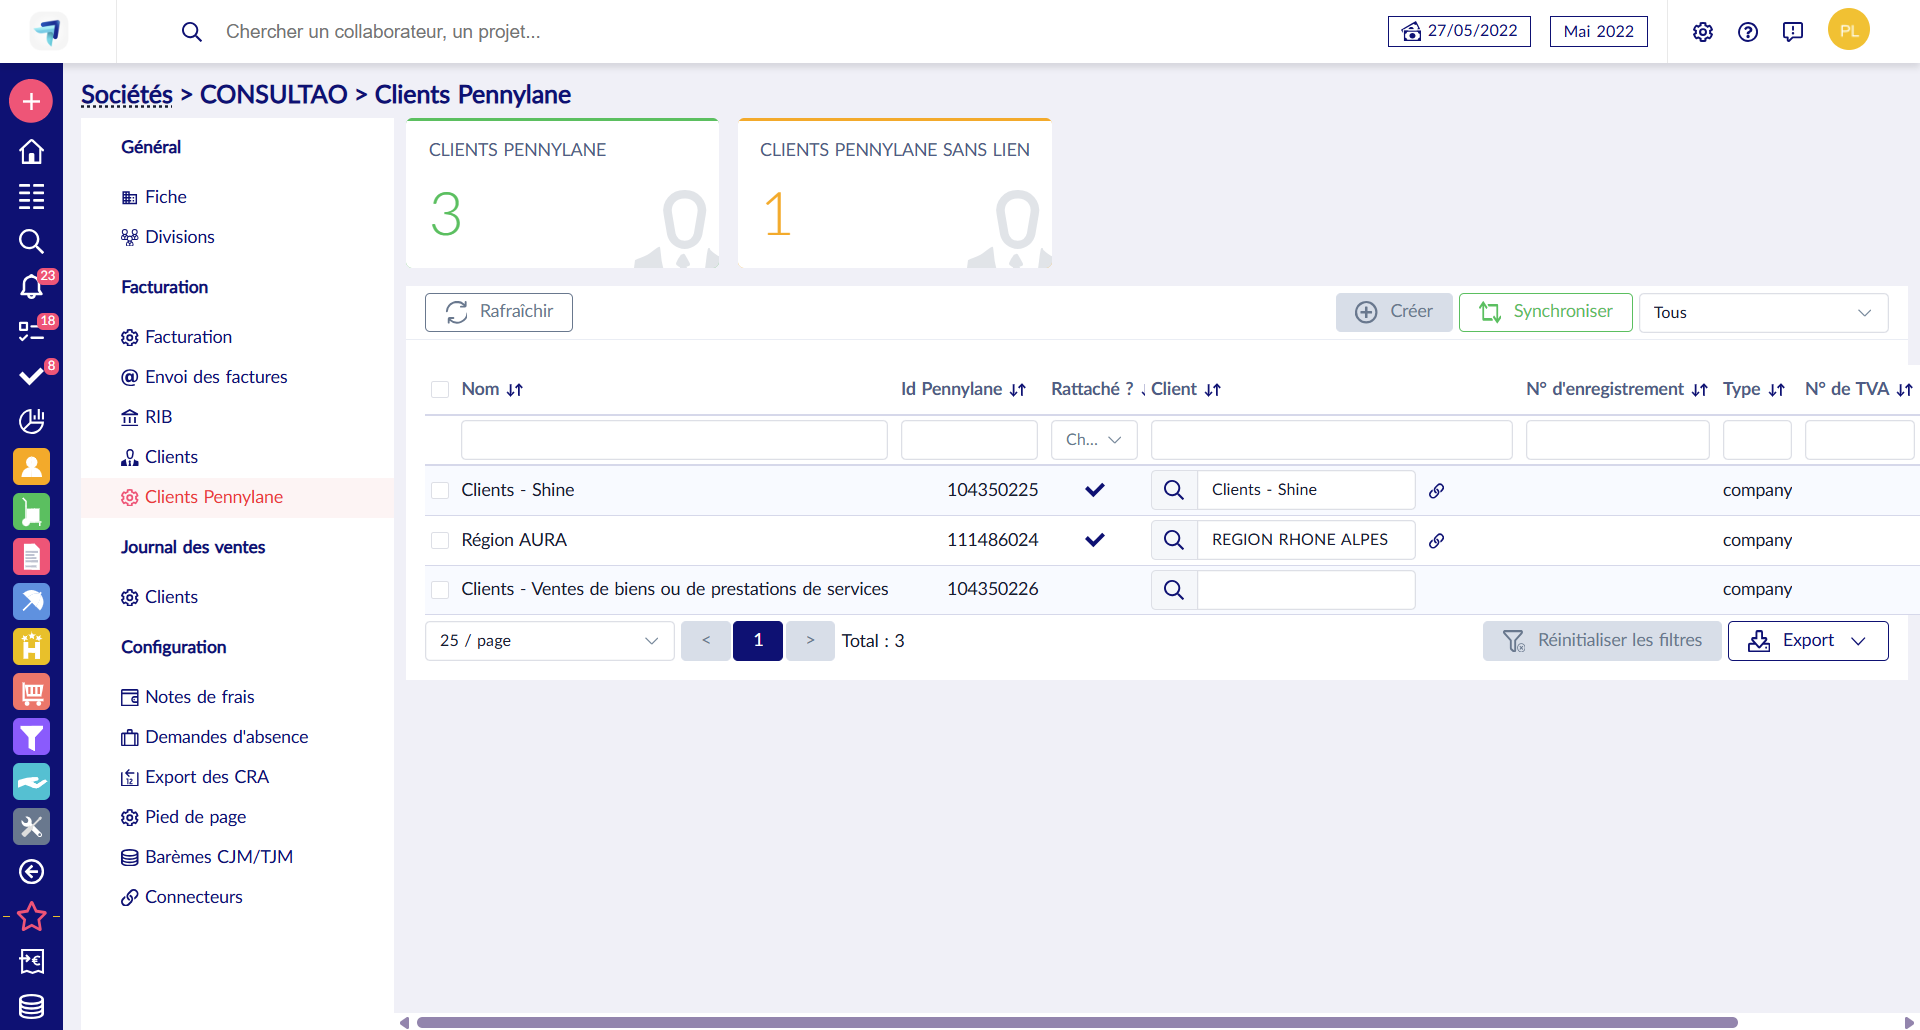The image size is (1920, 1030).
Task: Focus the Id Pennylane filter field
Action: click(x=969, y=440)
